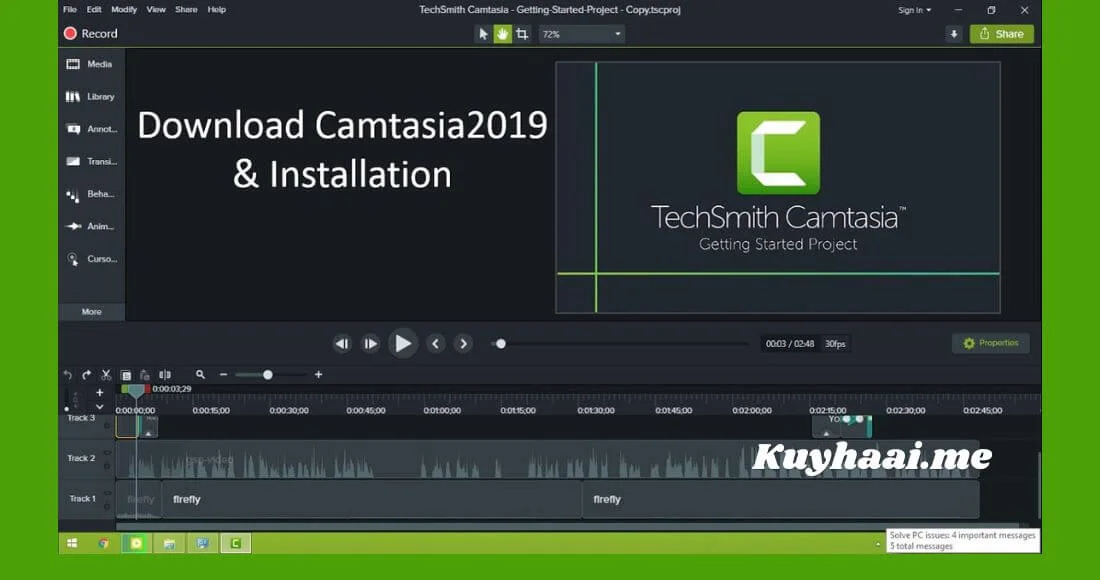Click the horizontal timeline scrollbar
The image size is (1100, 580).
point(567,525)
